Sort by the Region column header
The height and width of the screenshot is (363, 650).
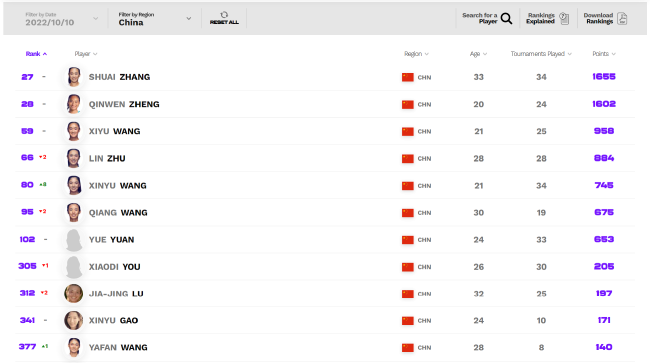[x=417, y=54]
